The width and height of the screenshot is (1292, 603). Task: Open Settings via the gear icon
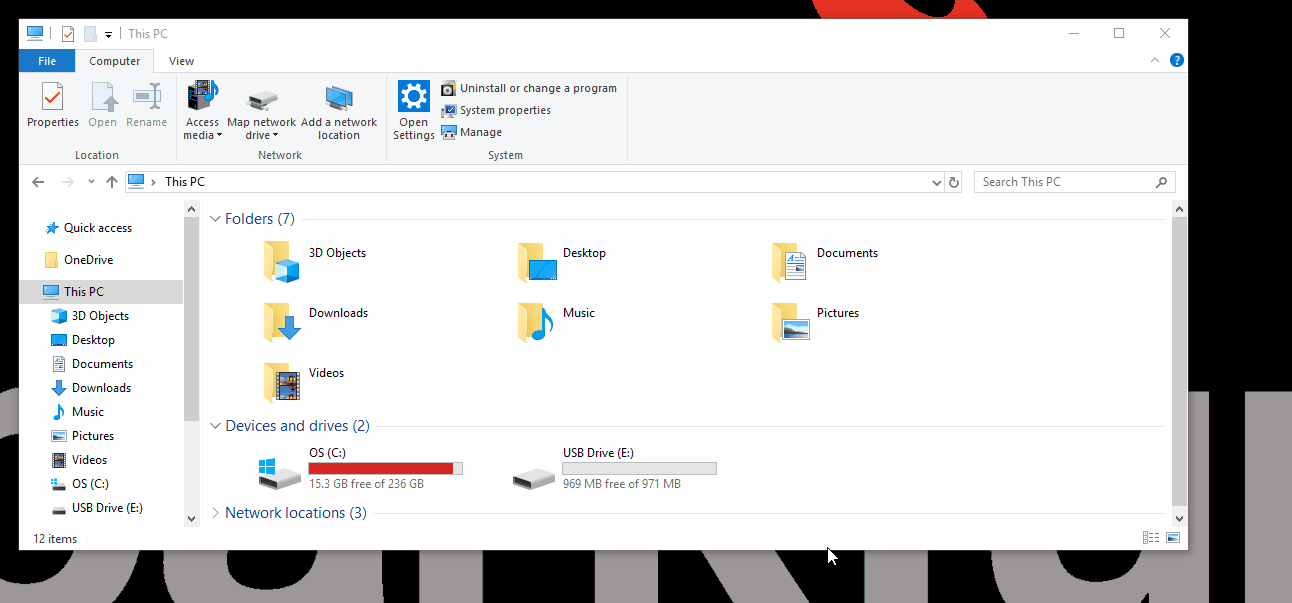pos(413,97)
